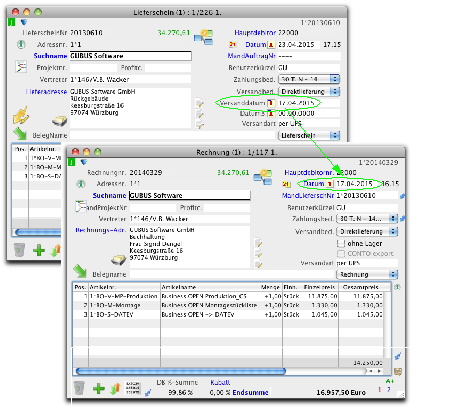Open the Lieferschein document type dropdown
The width and height of the screenshot is (455, 410).
tap(309, 135)
